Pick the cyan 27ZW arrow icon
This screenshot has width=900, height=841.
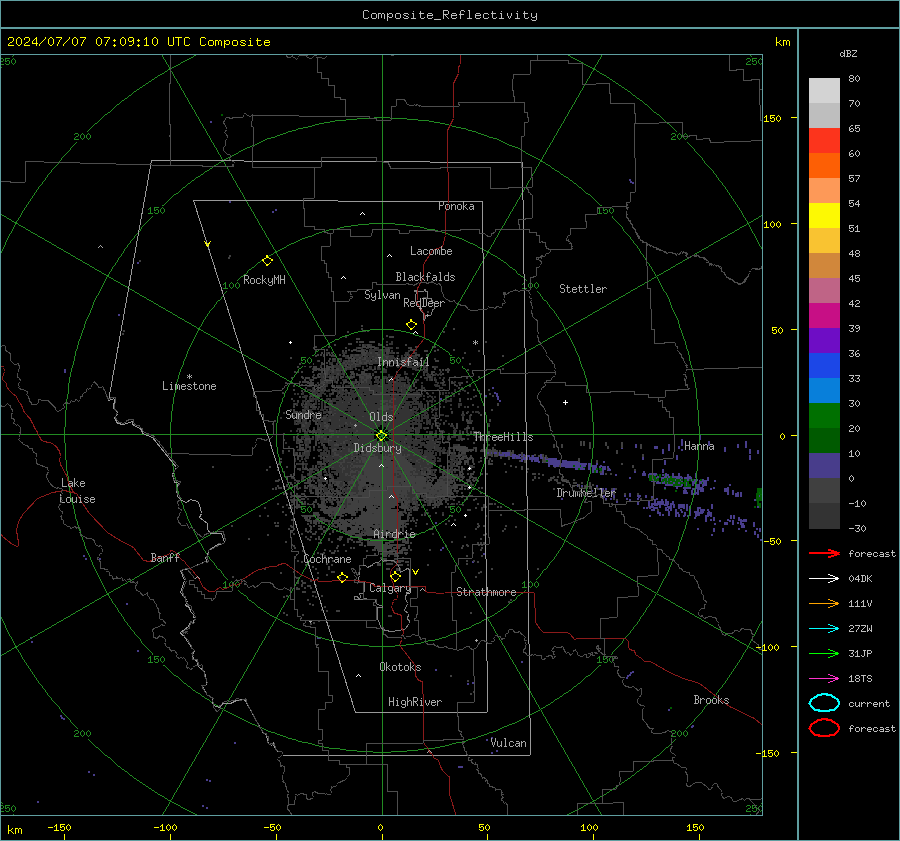[x=824, y=629]
